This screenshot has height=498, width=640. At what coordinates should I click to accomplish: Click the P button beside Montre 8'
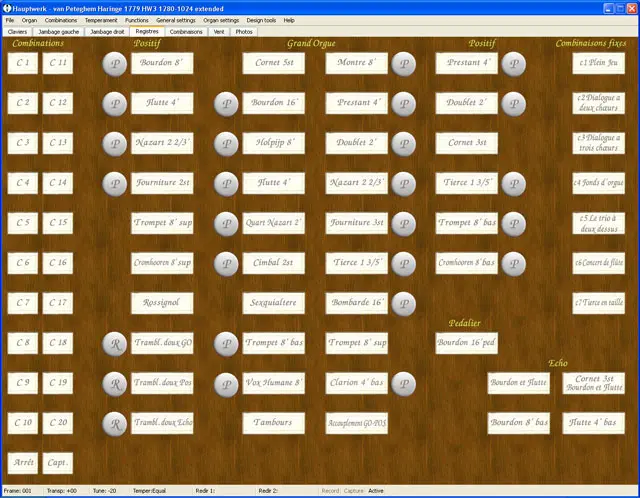click(403, 64)
